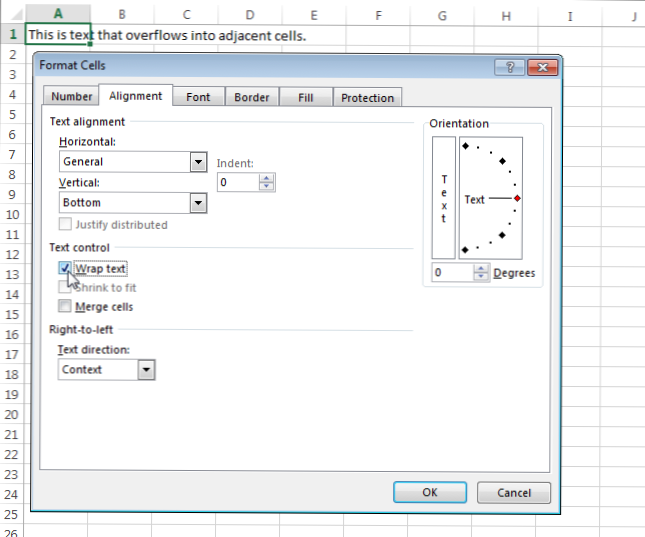
Task: Open the Font tab
Action: tap(198, 97)
